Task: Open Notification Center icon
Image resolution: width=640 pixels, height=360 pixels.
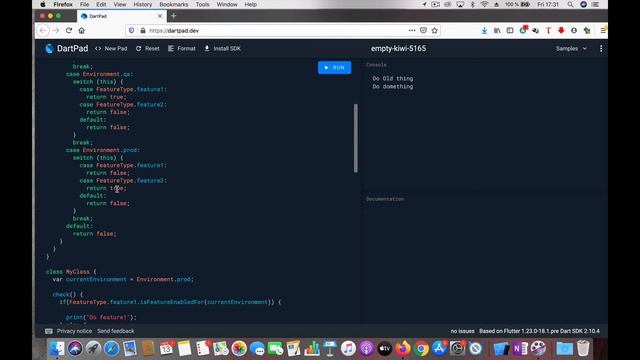Action: (x=596, y=4)
